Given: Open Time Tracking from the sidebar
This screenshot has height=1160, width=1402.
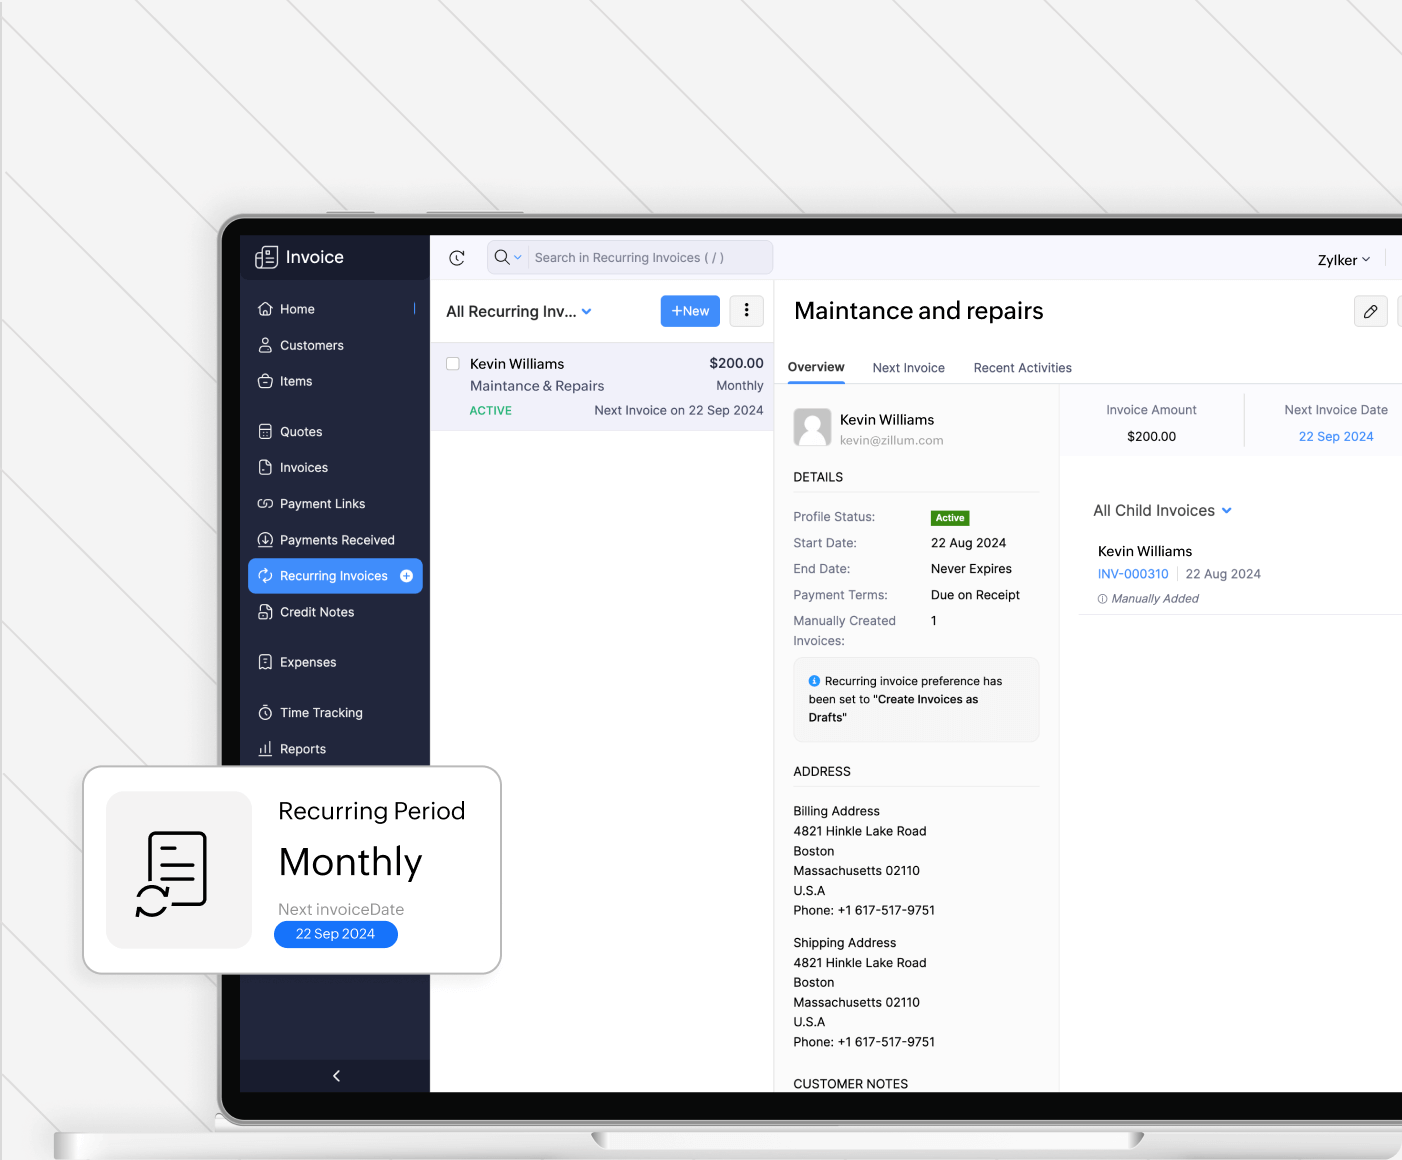Looking at the screenshot, I should click(321, 713).
